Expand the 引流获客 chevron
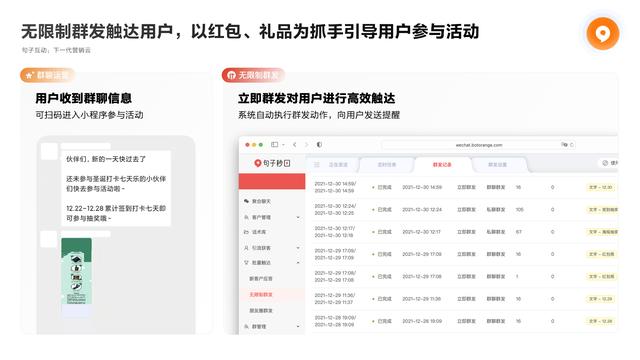 (x=298, y=248)
